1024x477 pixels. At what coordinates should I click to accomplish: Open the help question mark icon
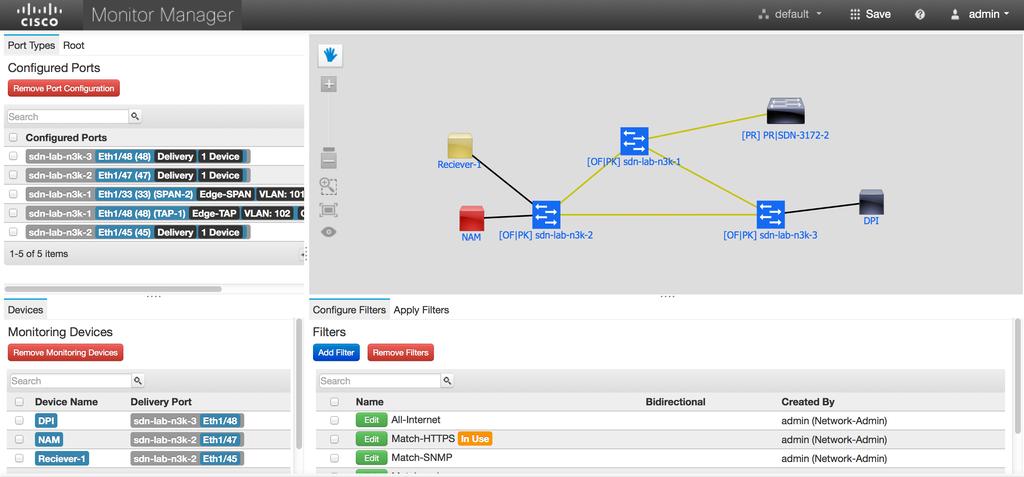point(920,14)
